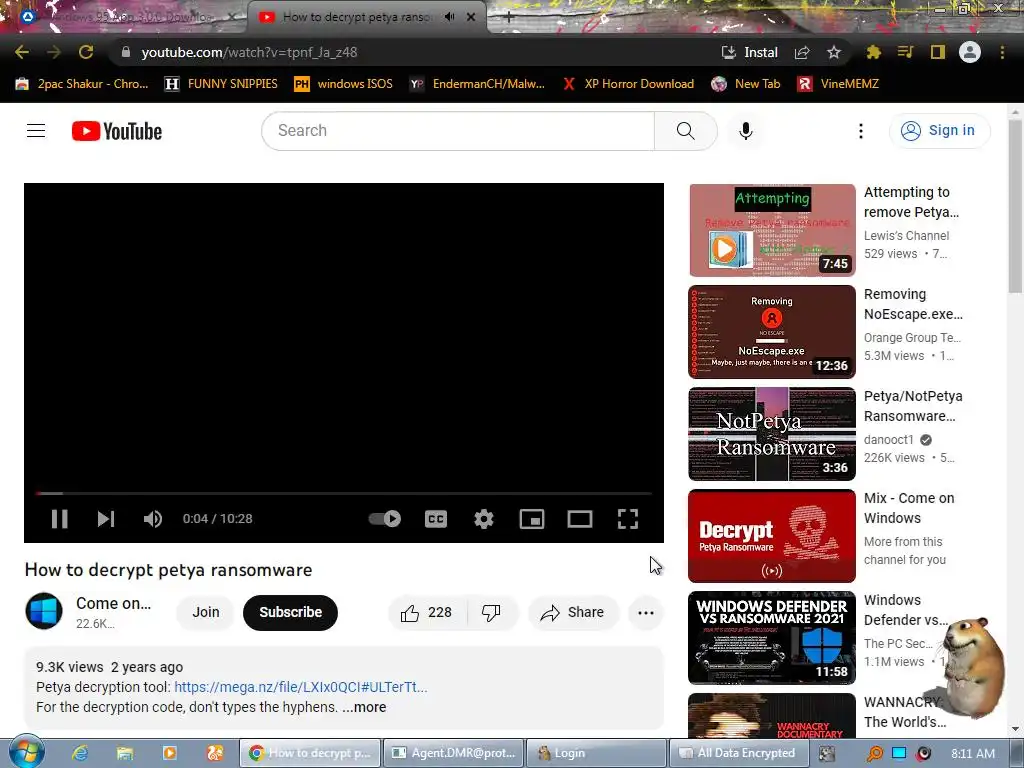
Task: Switch to miniplayer mode
Action: click(x=532, y=519)
